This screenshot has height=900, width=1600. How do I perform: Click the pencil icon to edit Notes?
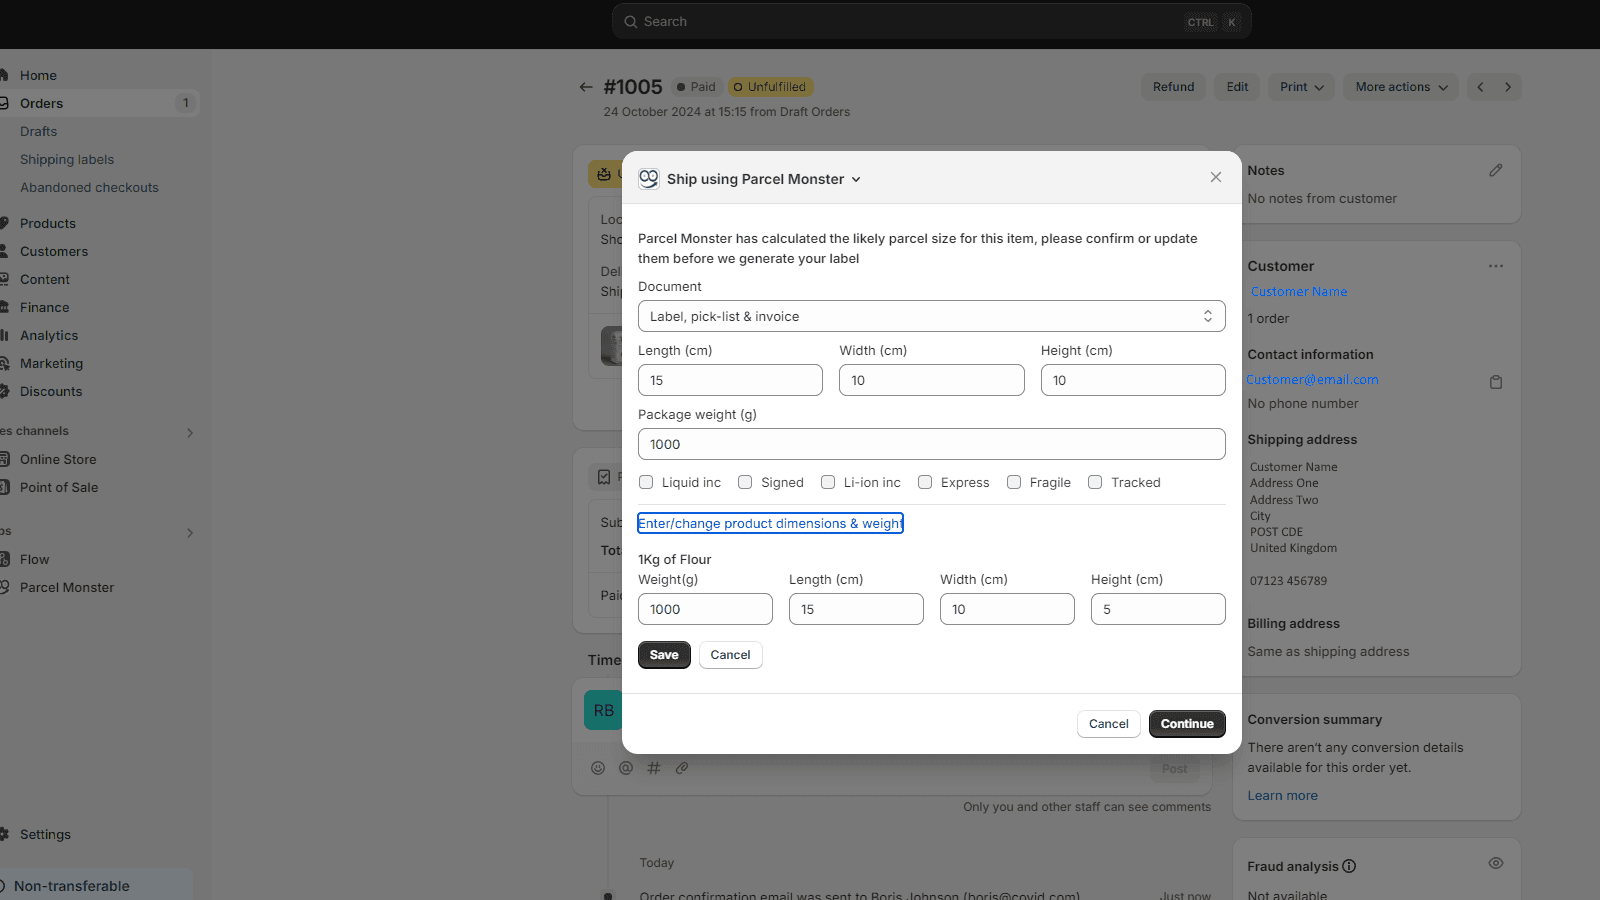(x=1495, y=171)
